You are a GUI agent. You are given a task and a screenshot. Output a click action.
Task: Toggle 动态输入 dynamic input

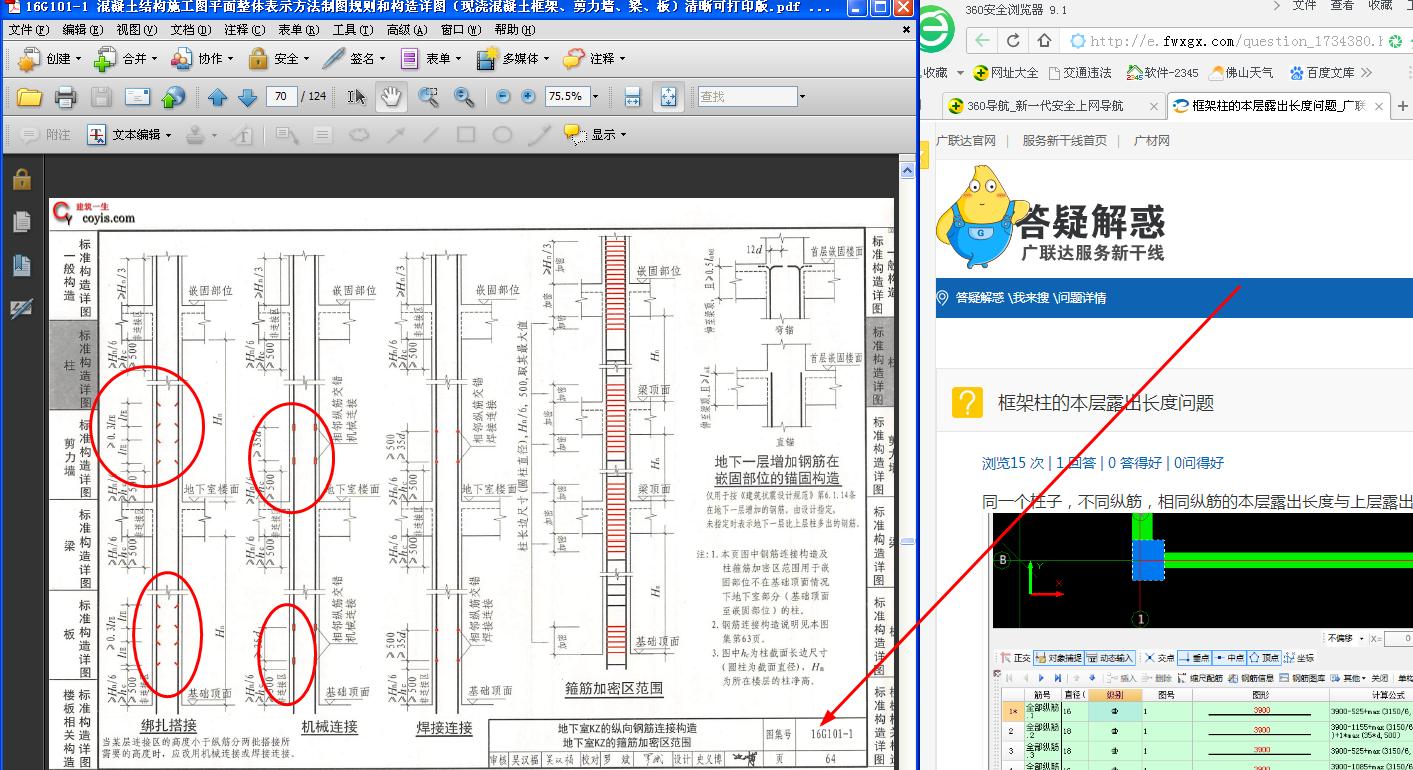[1109, 658]
